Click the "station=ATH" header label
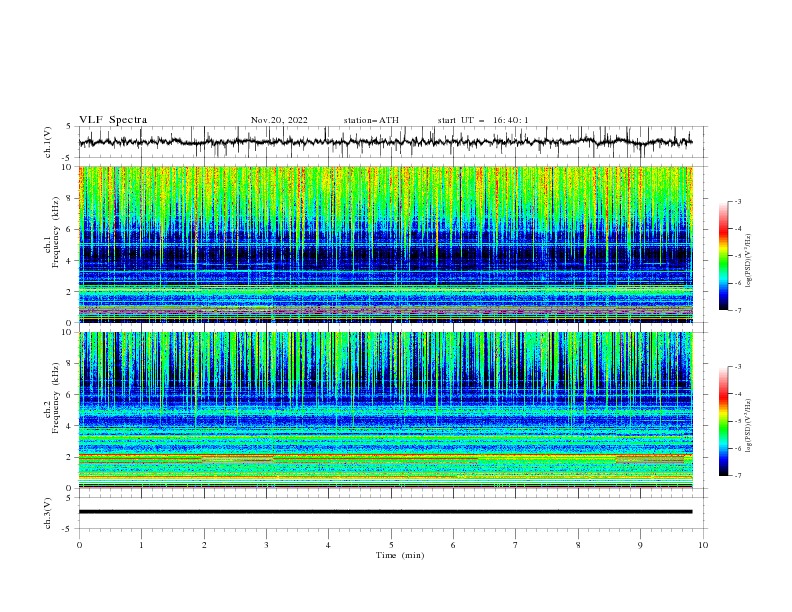792x612 pixels. tap(371, 120)
